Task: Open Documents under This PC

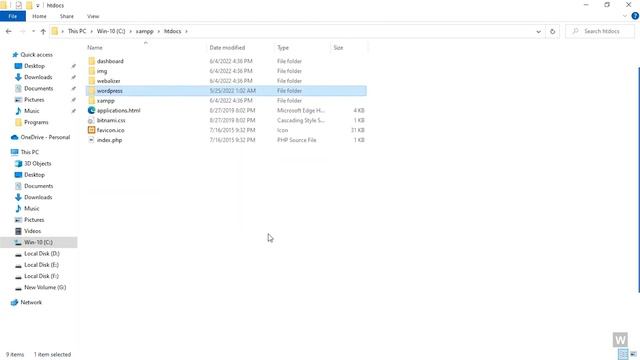Action: [38, 186]
